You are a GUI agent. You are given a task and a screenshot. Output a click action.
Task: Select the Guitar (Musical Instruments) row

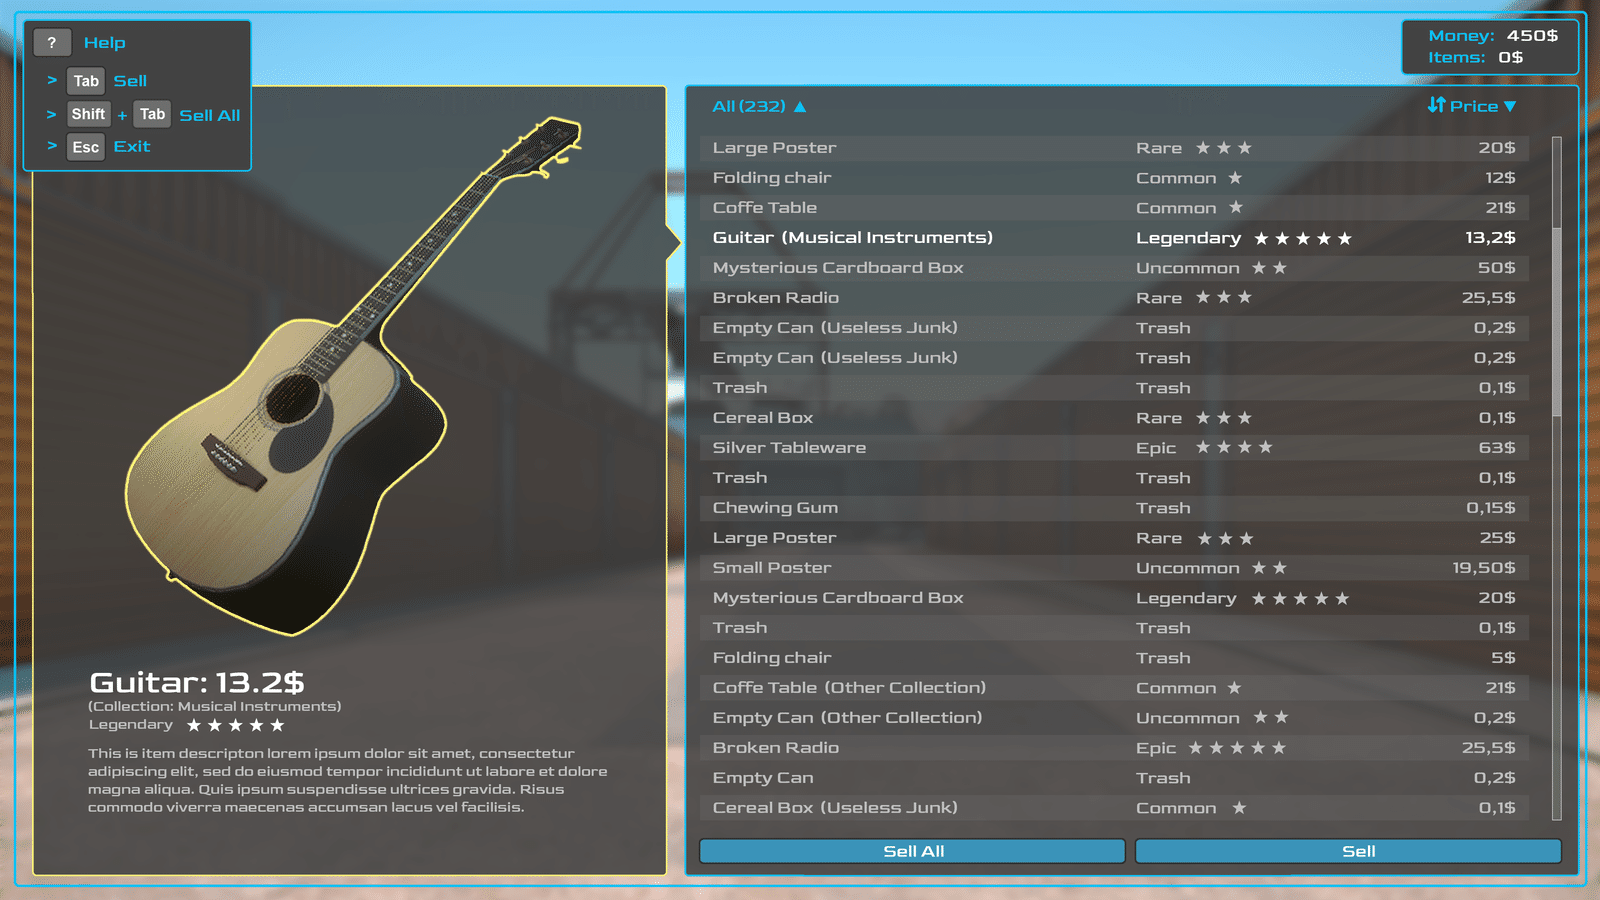(1114, 237)
